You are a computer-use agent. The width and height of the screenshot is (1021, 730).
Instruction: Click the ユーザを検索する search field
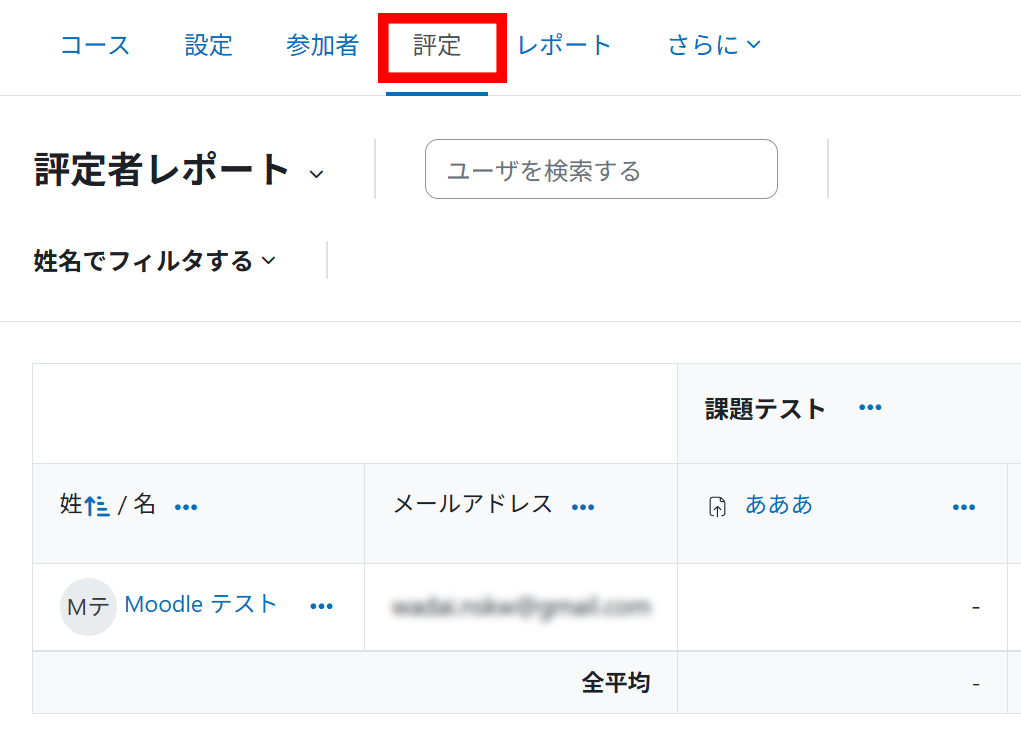pyautogui.click(x=601, y=170)
